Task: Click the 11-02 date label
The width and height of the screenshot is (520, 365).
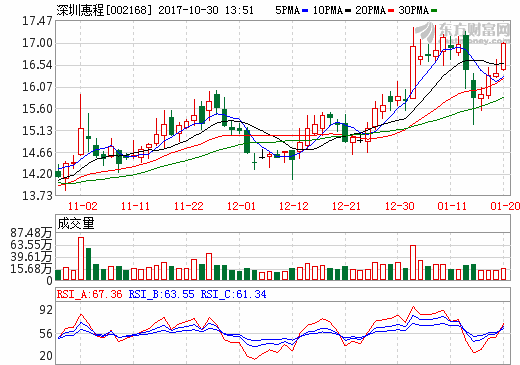Action: pos(82,206)
